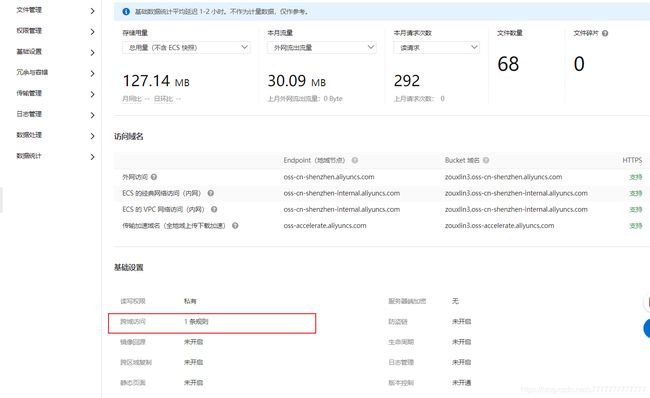Click 上月外网流出流量: 0 Byte text
Viewport: 650px width, 398px height.
pyautogui.click(x=305, y=99)
